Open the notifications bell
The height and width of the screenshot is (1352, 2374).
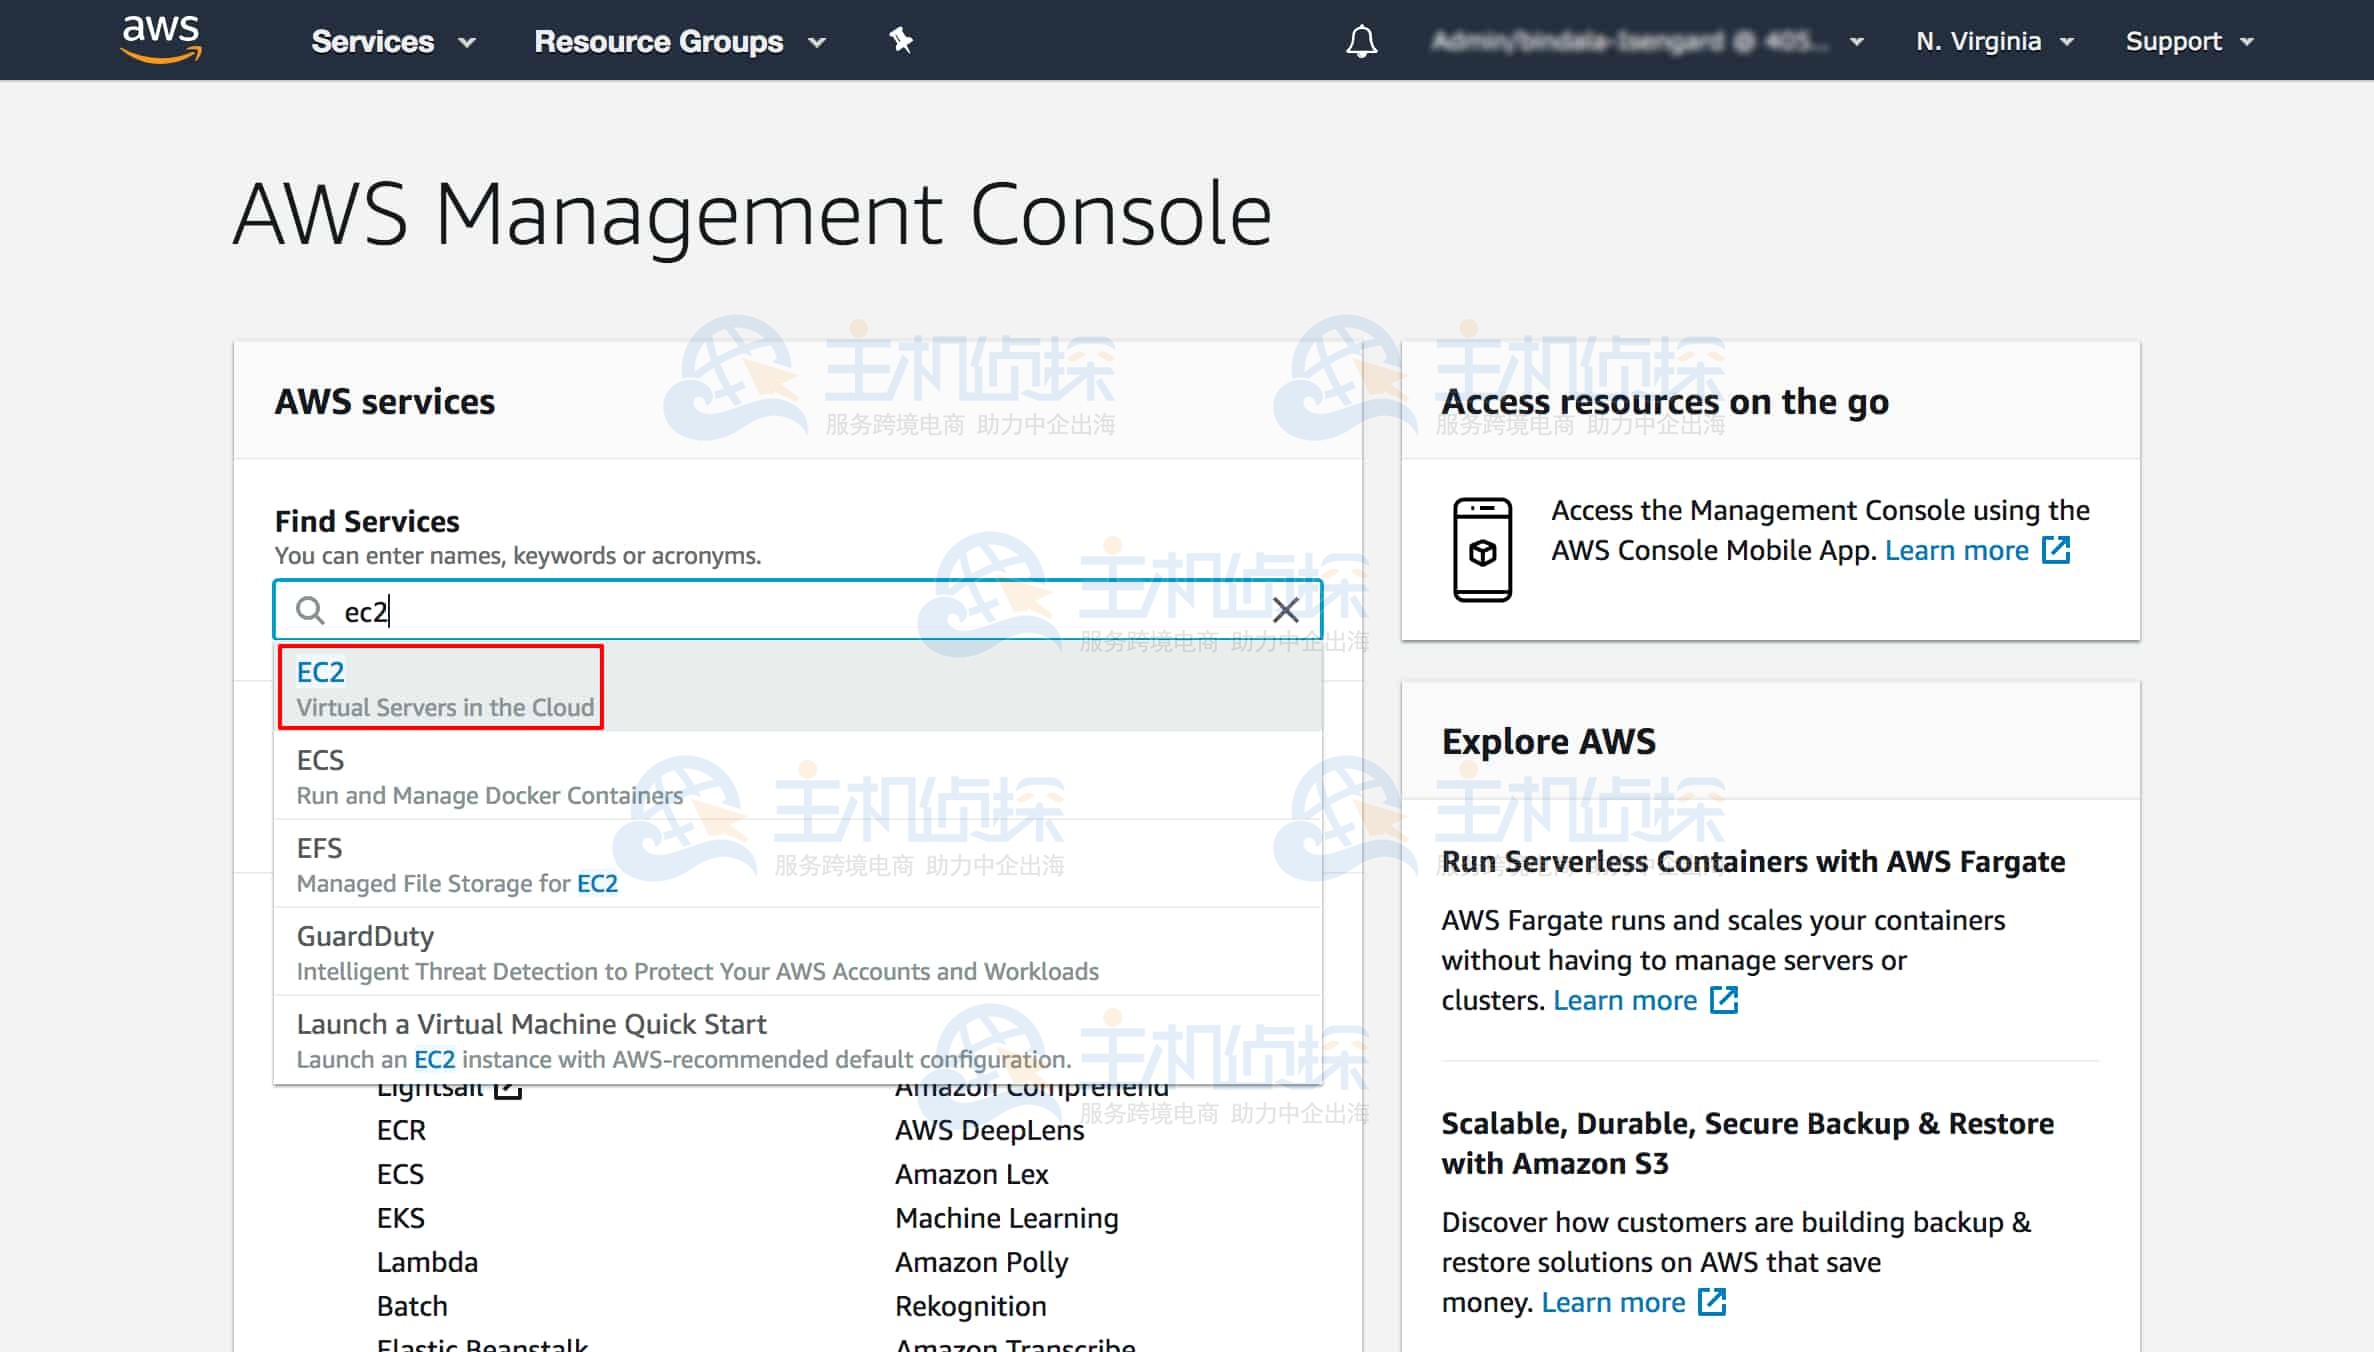pos(1361,40)
